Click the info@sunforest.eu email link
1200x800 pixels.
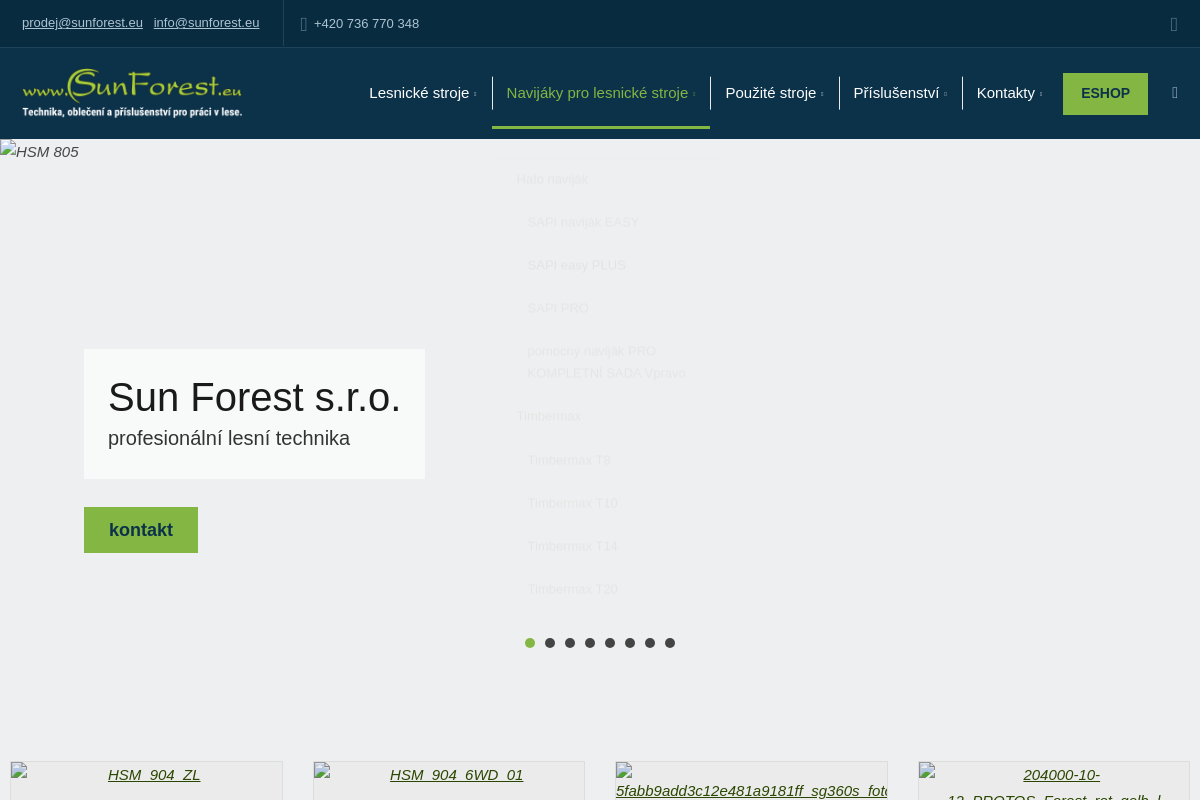(206, 23)
